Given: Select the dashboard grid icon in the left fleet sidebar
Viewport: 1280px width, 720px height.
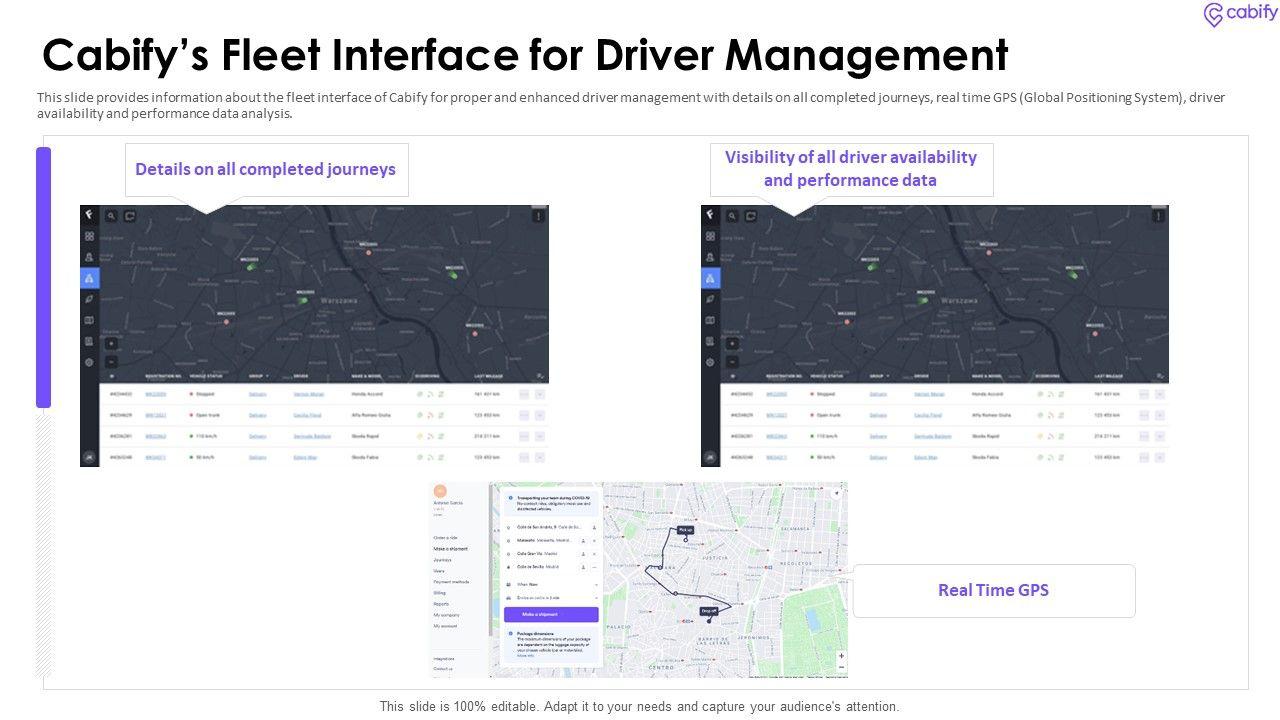Looking at the screenshot, I should pyautogui.click(x=90, y=236).
